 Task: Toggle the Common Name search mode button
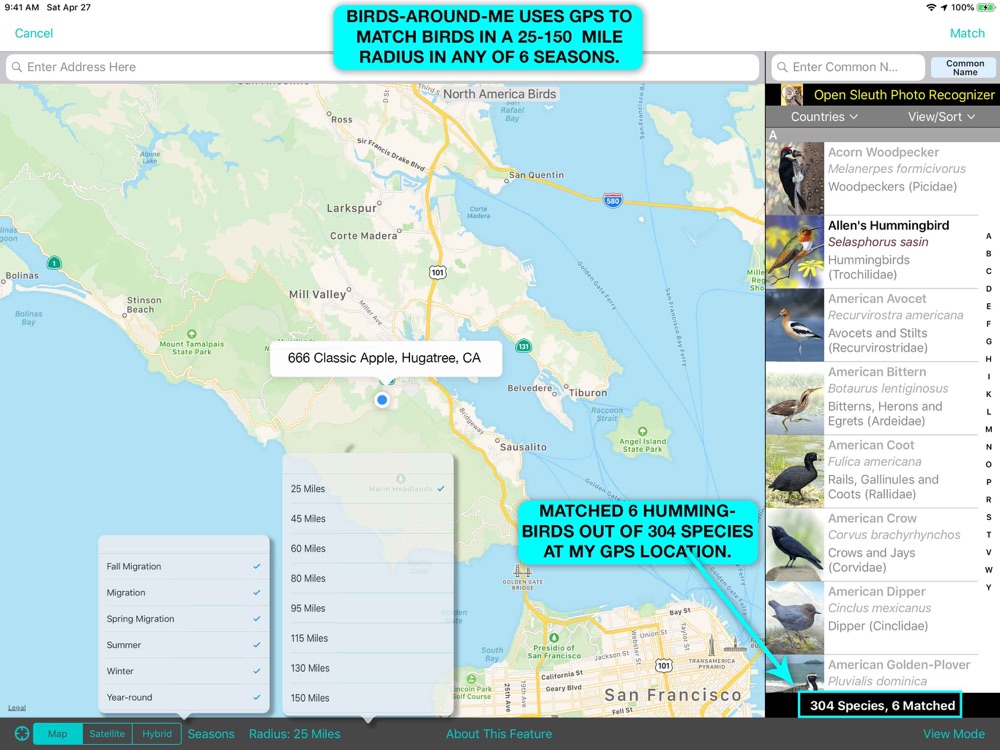[964, 68]
